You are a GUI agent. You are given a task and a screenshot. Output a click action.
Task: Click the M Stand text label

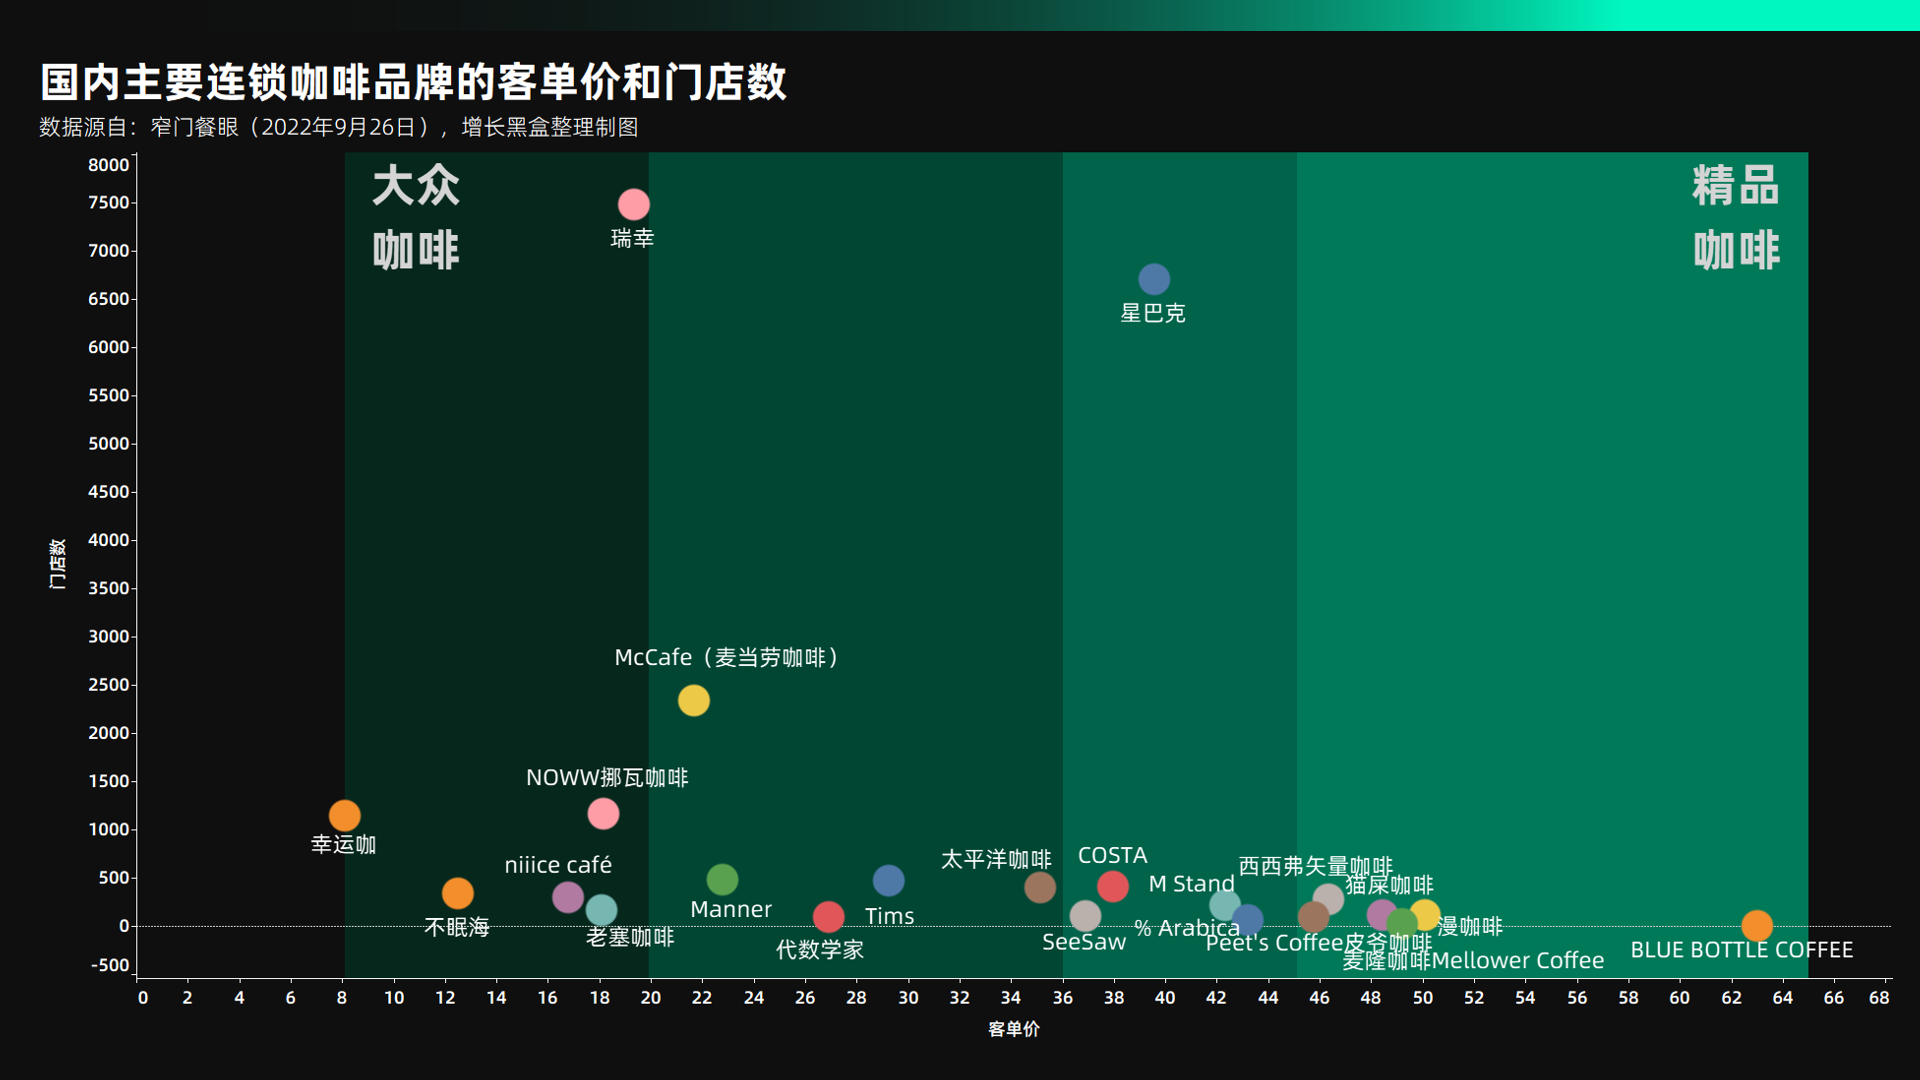tap(1191, 884)
